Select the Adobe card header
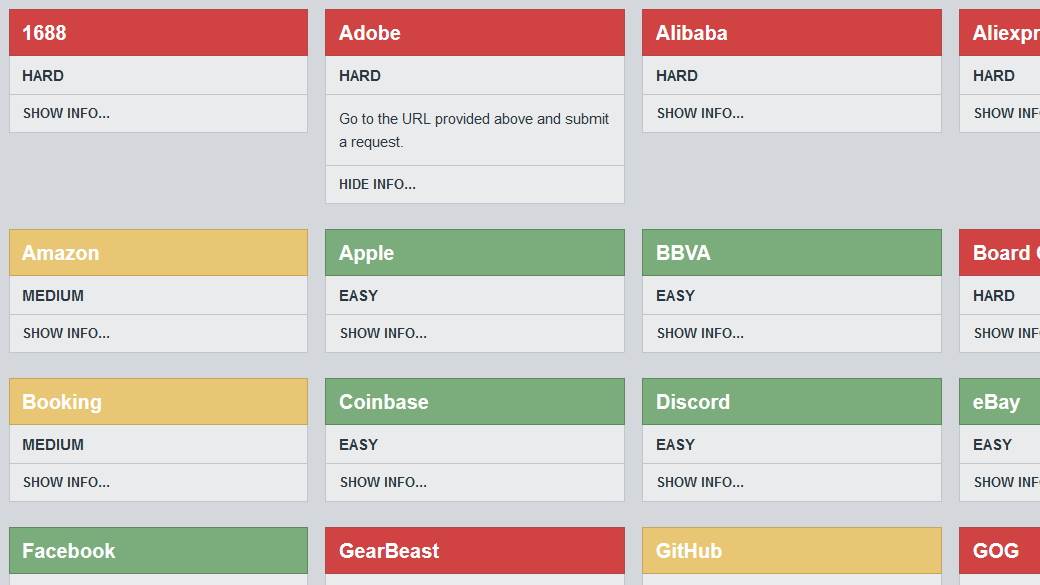Image resolution: width=1040 pixels, height=585 pixels. pos(474,32)
